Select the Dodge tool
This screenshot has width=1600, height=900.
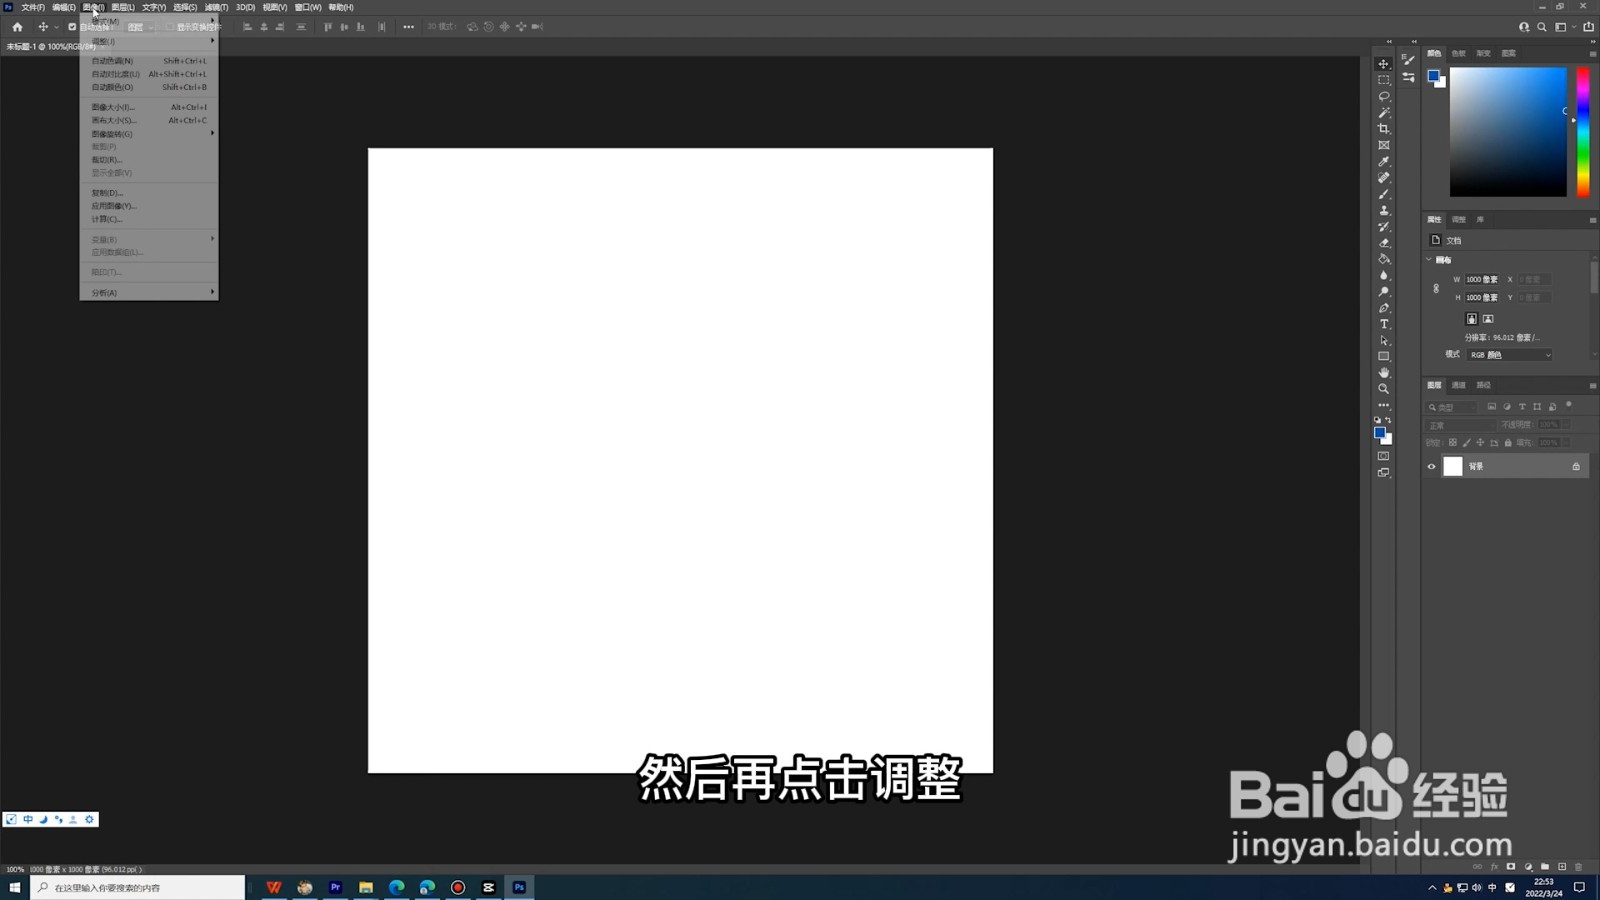pyautogui.click(x=1384, y=291)
